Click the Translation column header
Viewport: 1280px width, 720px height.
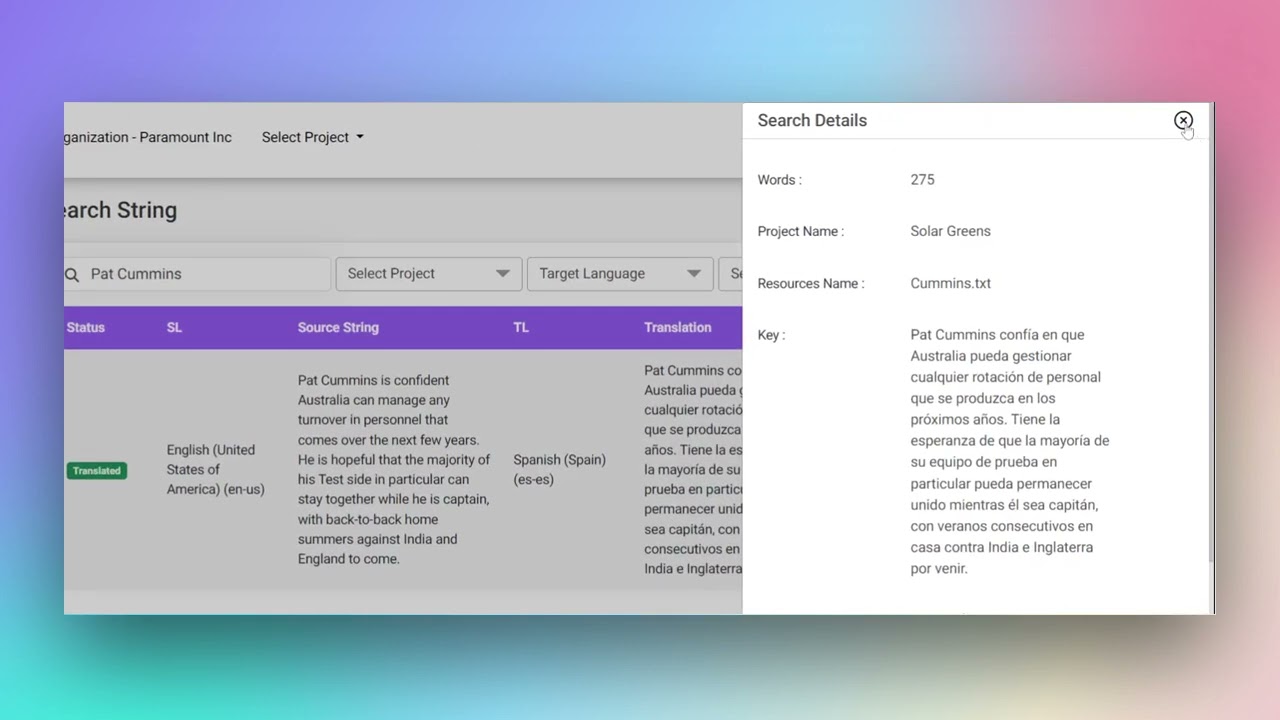pos(678,327)
